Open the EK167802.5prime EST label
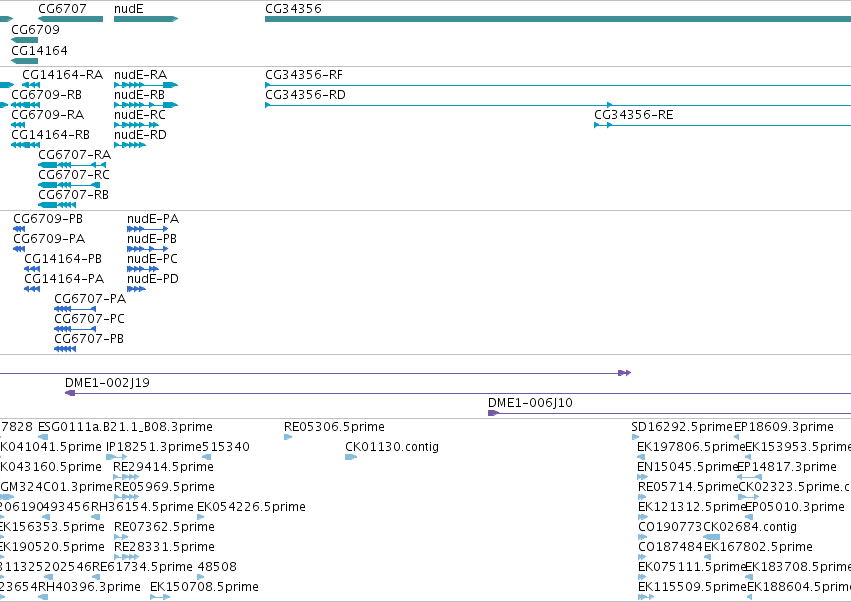Screen dimensions: 851x602 758,547
